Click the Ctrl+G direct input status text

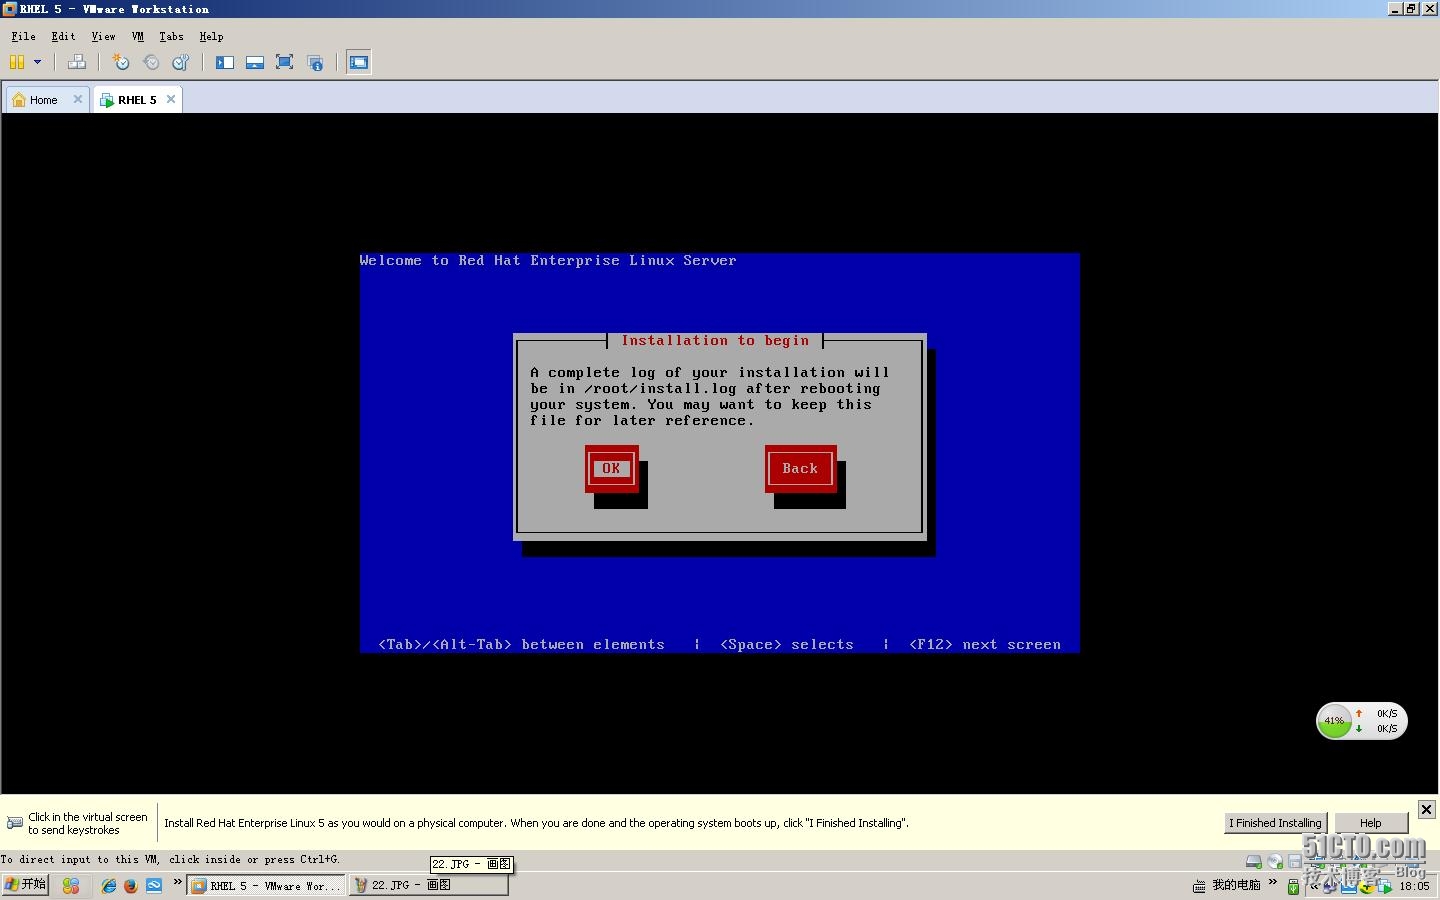click(170, 859)
